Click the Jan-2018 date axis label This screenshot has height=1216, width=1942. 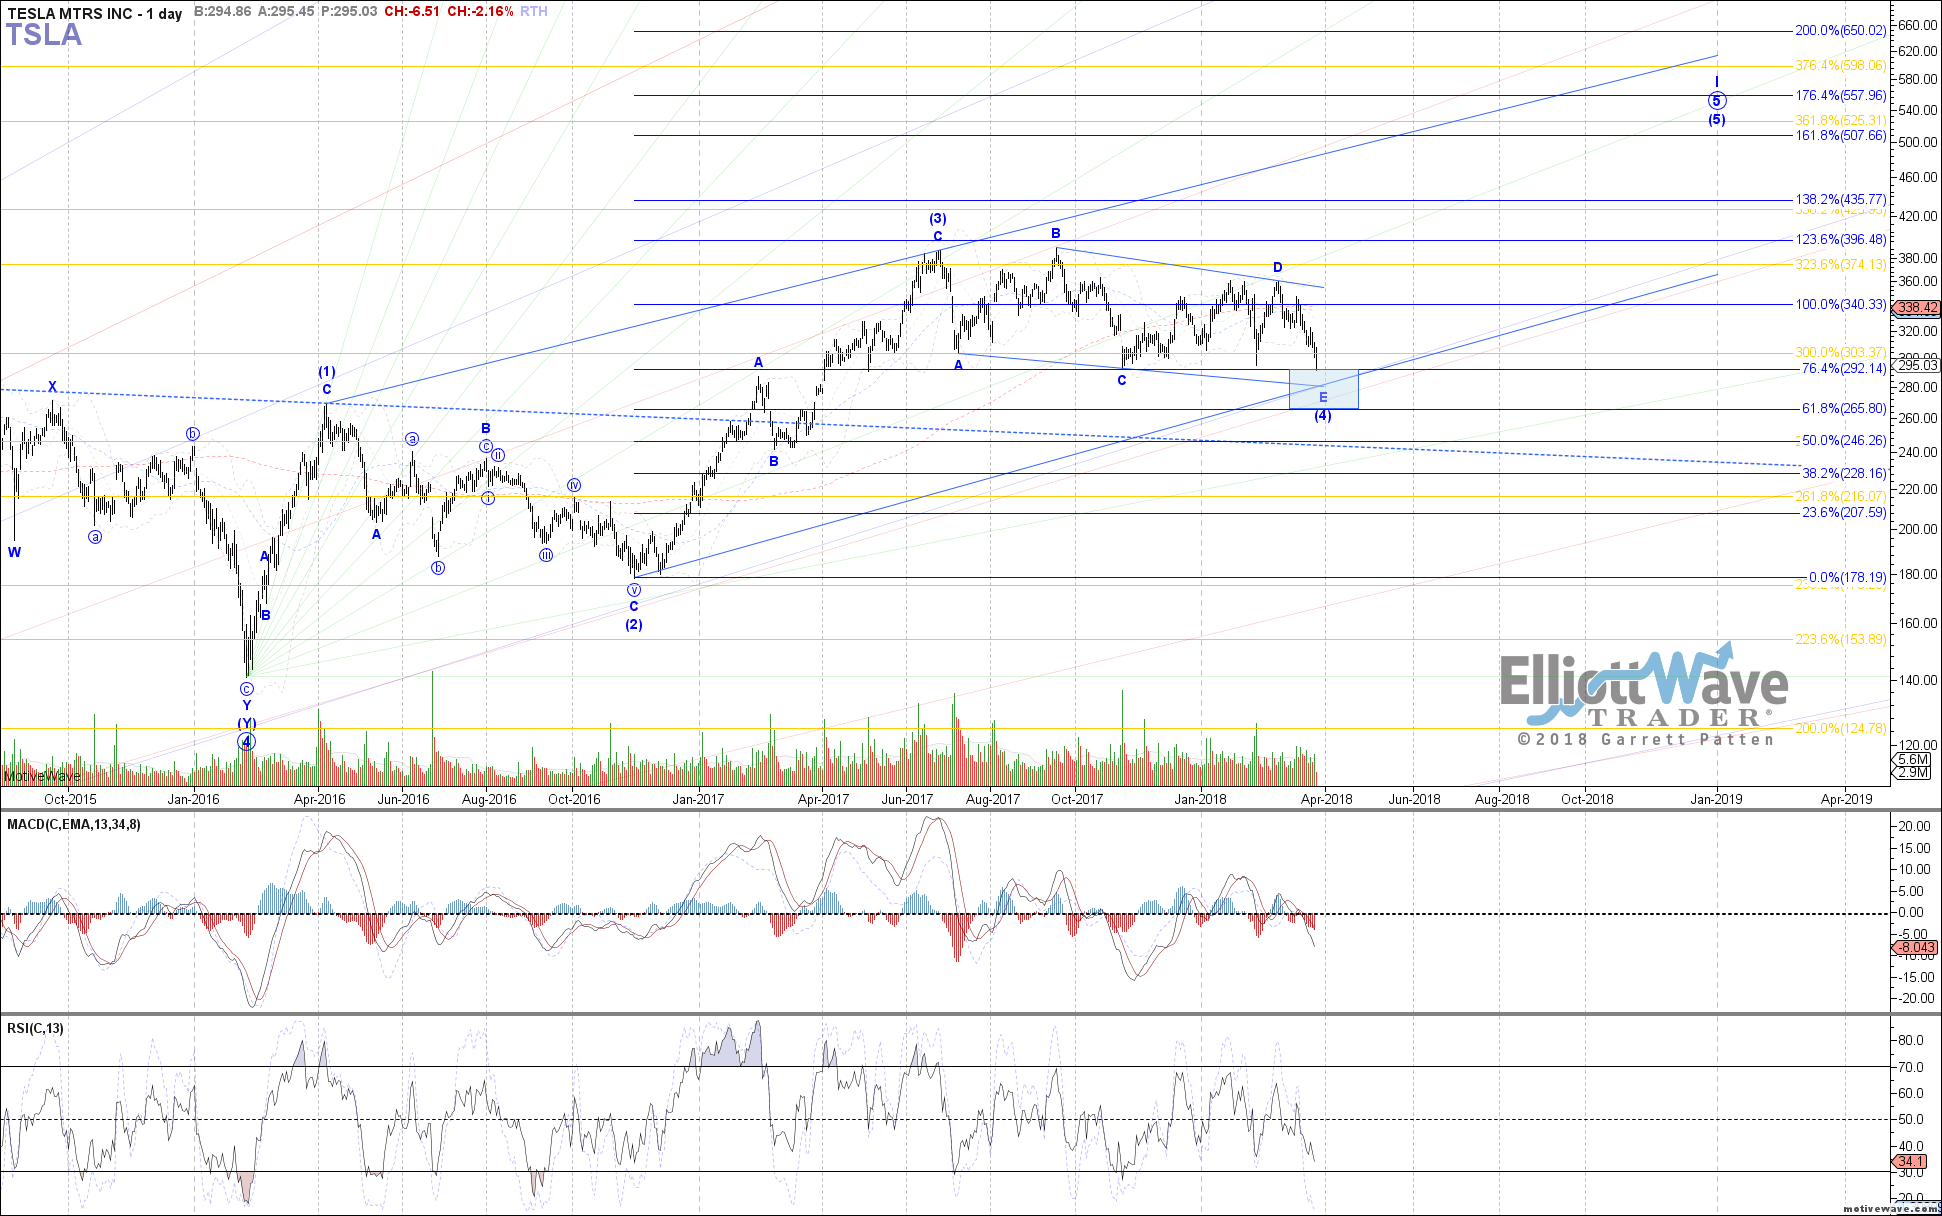pyautogui.click(x=1200, y=799)
